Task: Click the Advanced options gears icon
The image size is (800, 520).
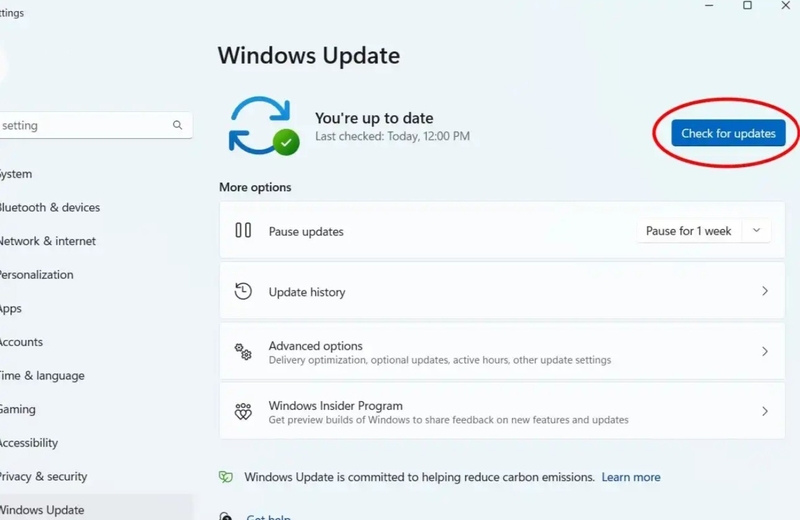Action: click(x=243, y=352)
